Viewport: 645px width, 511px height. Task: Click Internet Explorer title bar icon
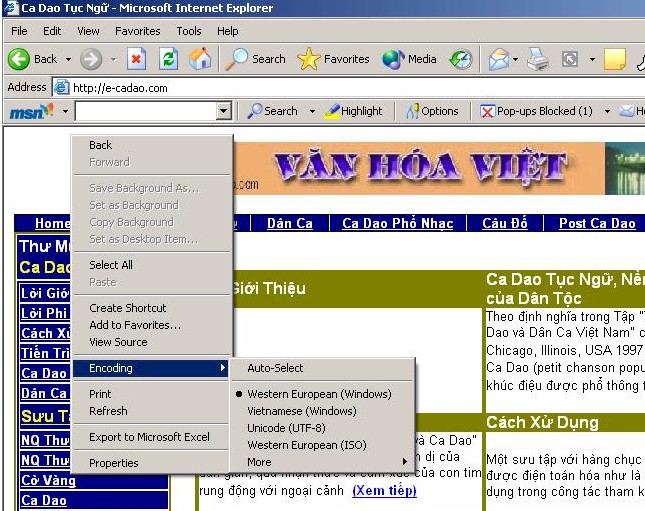click(10, 8)
